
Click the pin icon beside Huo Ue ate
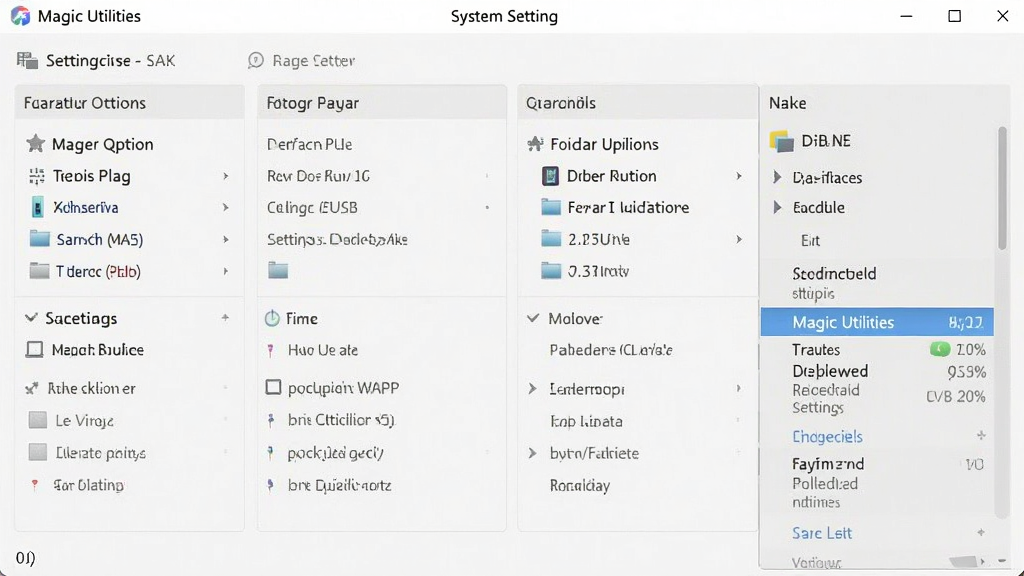click(x=270, y=350)
